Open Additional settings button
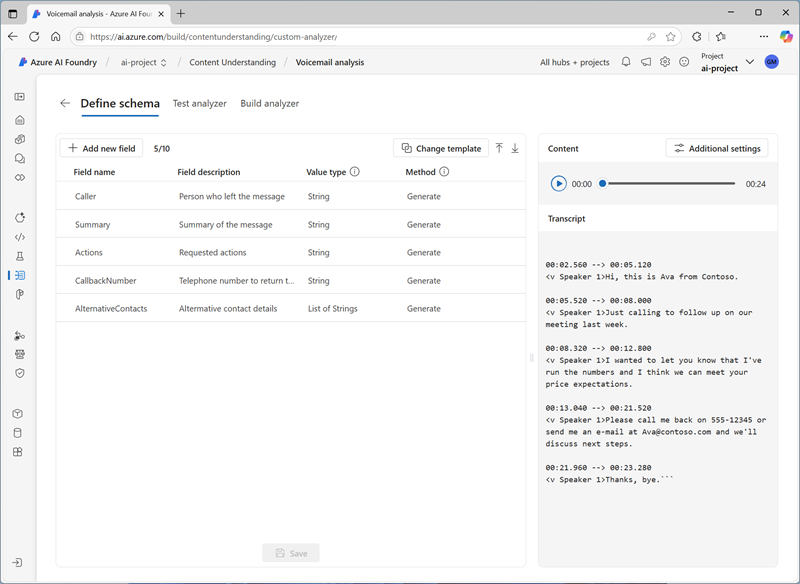 tap(717, 148)
